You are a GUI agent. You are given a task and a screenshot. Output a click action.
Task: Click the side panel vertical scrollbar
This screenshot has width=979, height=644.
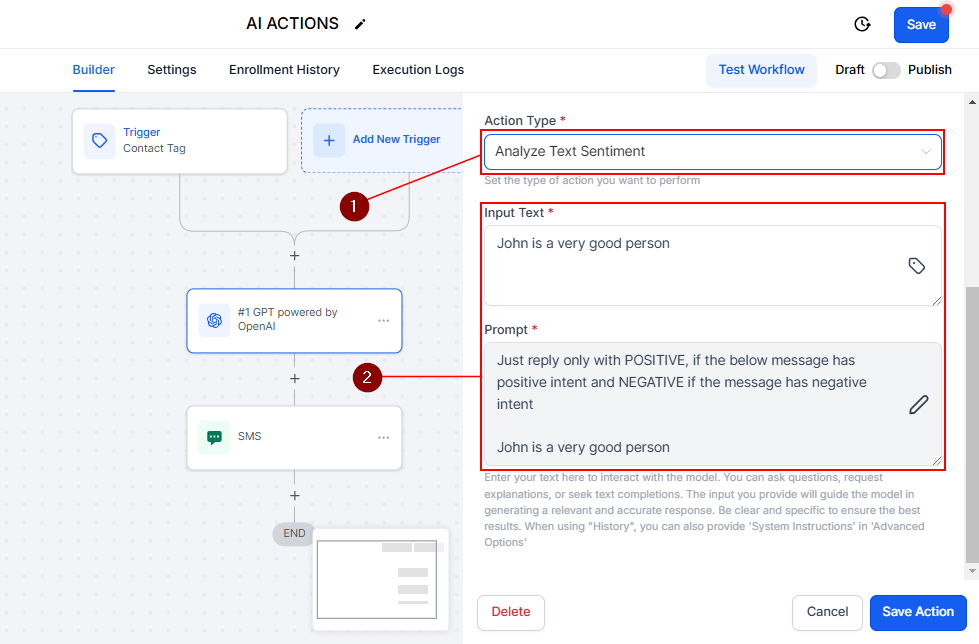tap(972, 425)
